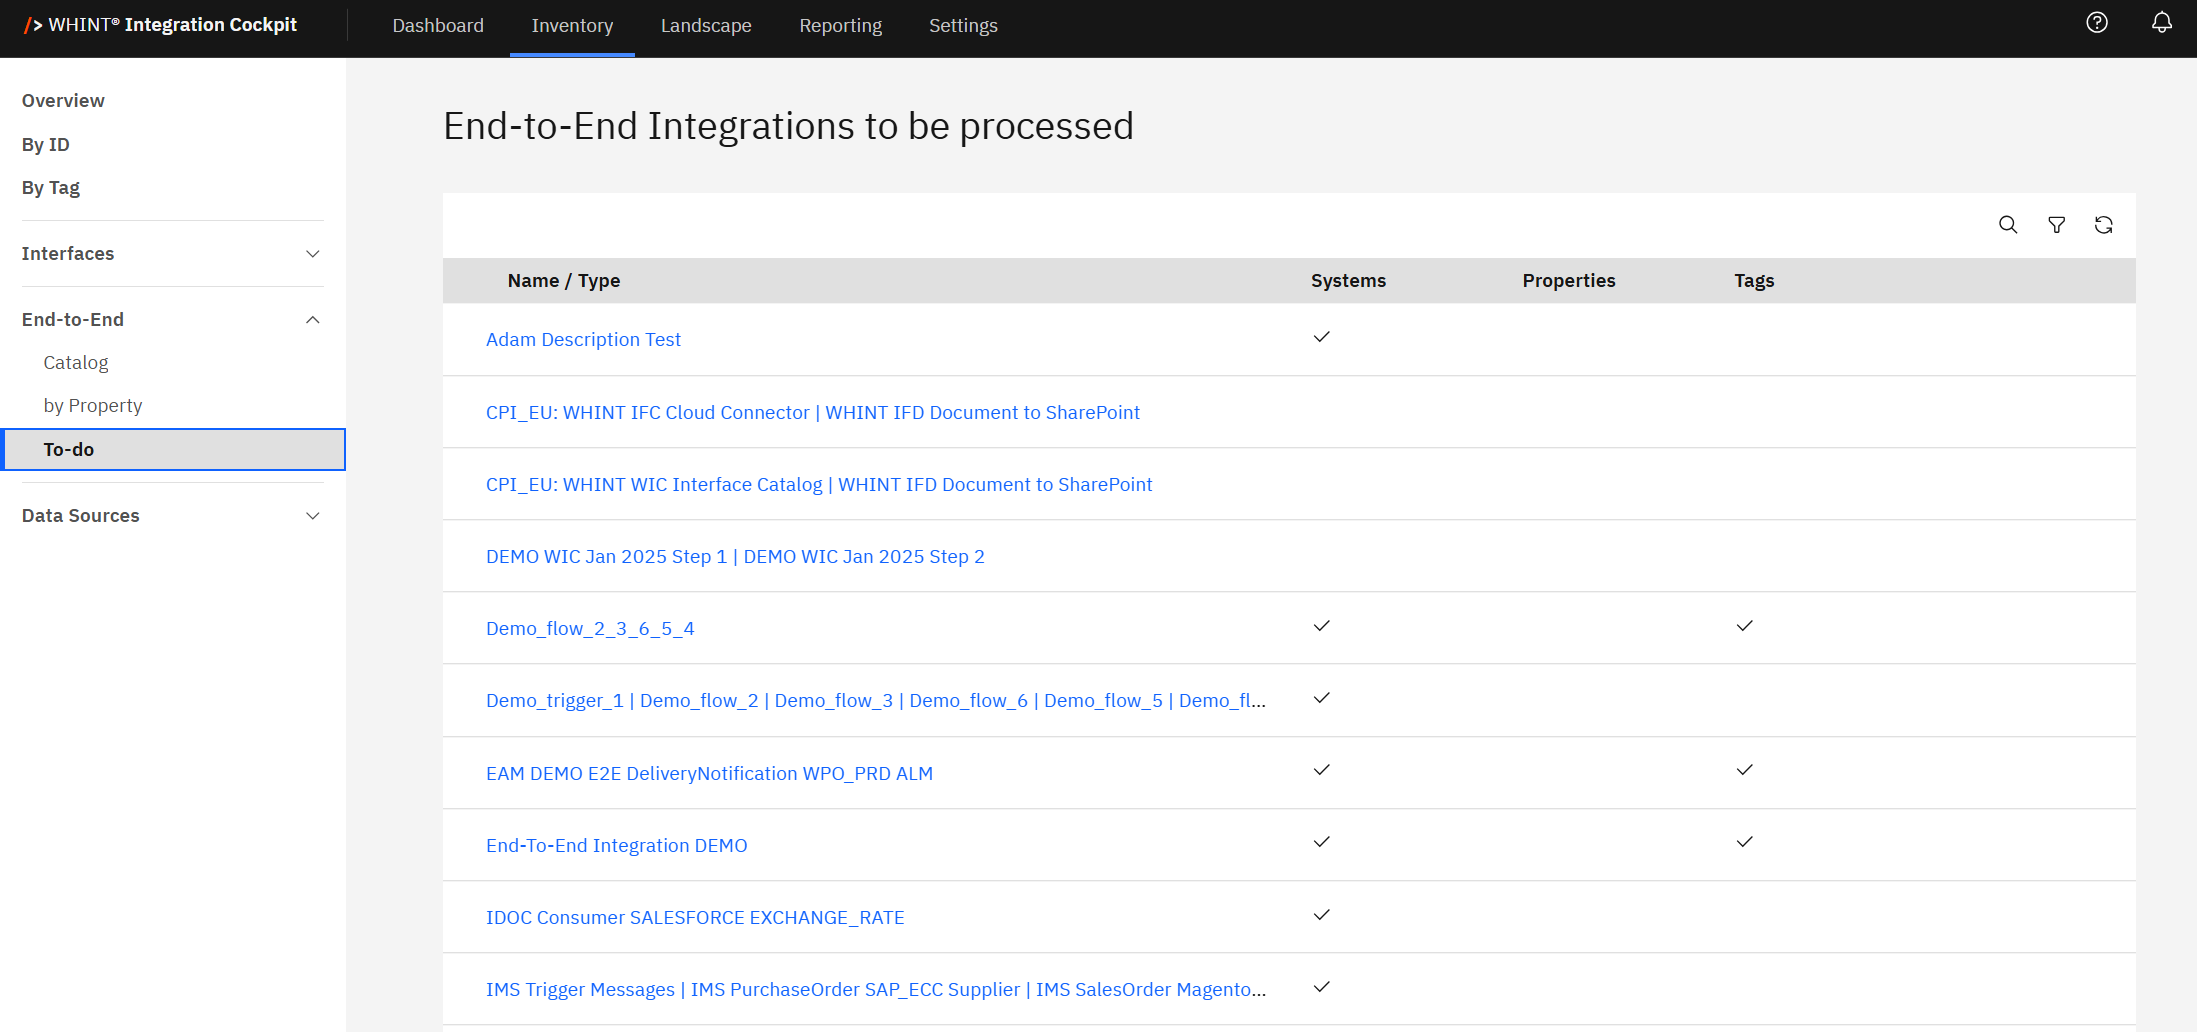Switch to the Dashboard tab
This screenshot has height=1032, width=2197.
tap(438, 26)
